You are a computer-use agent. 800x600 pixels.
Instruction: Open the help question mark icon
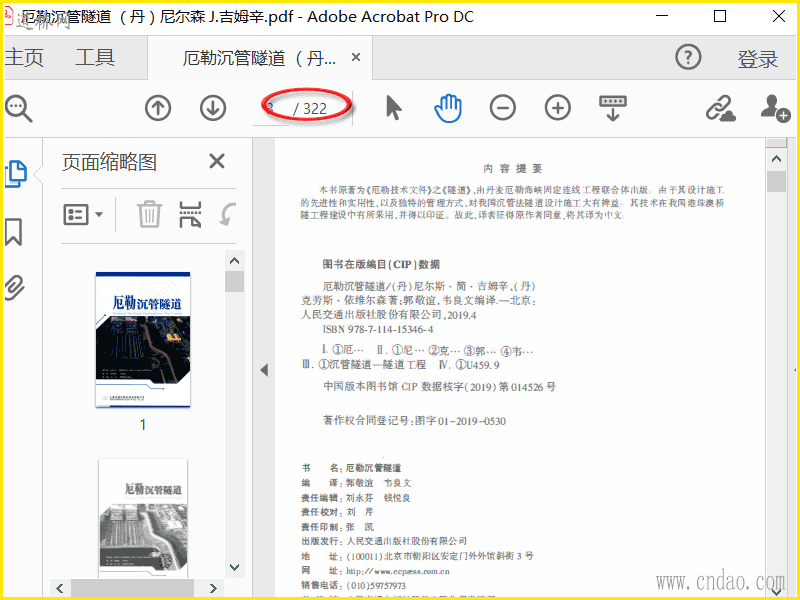pos(688,57)
